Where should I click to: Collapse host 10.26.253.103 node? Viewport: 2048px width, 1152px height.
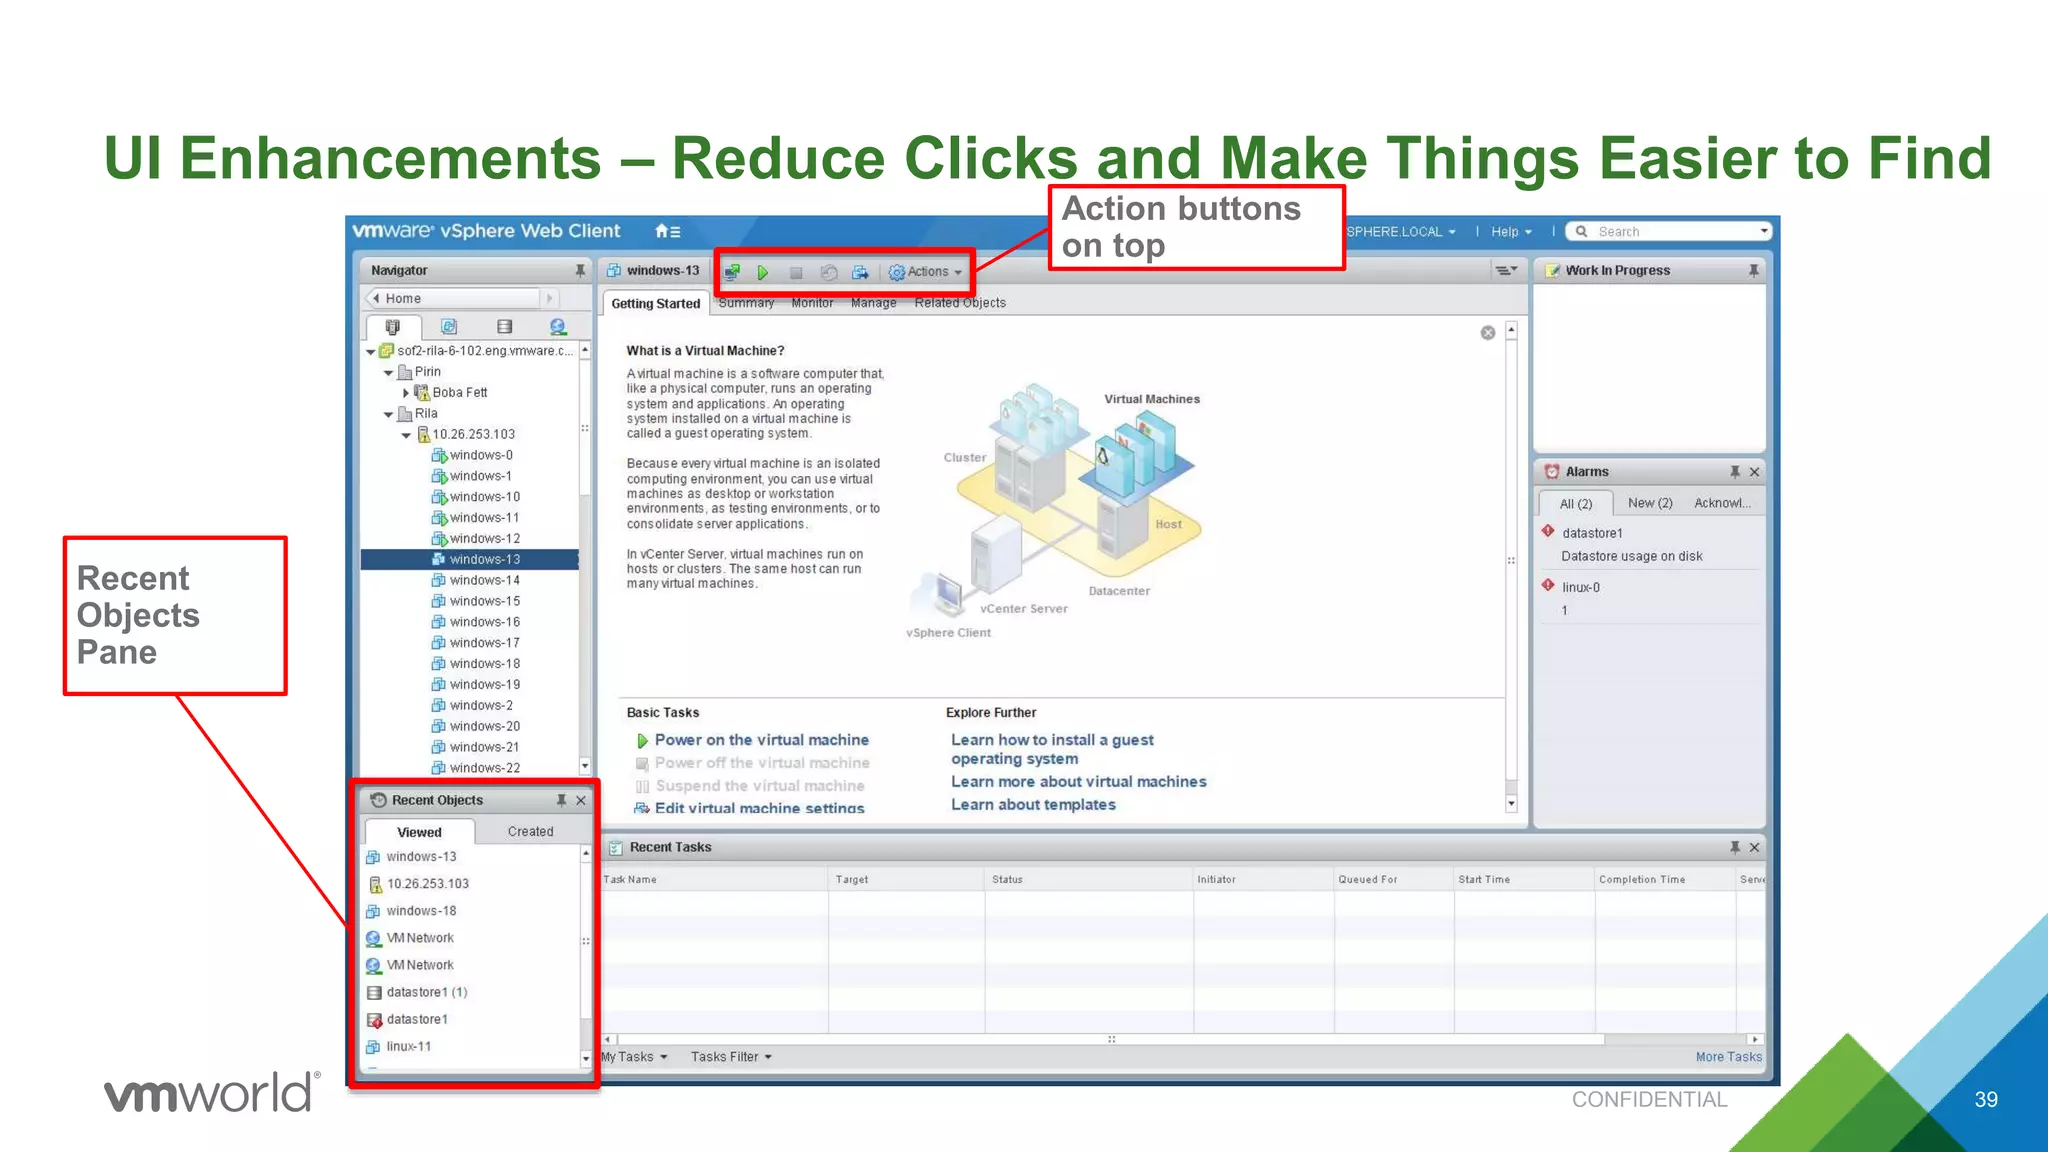pyautogui.click(x=406, y=436)
